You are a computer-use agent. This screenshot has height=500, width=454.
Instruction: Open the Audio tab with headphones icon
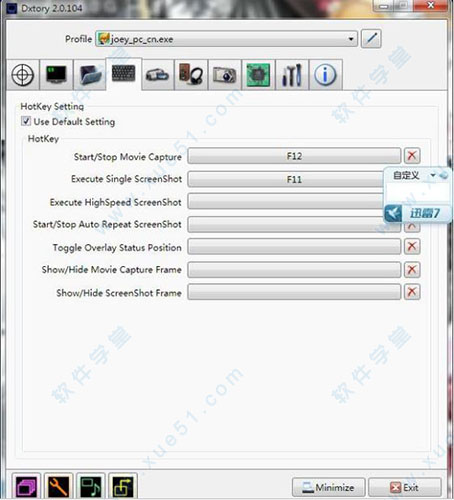coord(191,75)
